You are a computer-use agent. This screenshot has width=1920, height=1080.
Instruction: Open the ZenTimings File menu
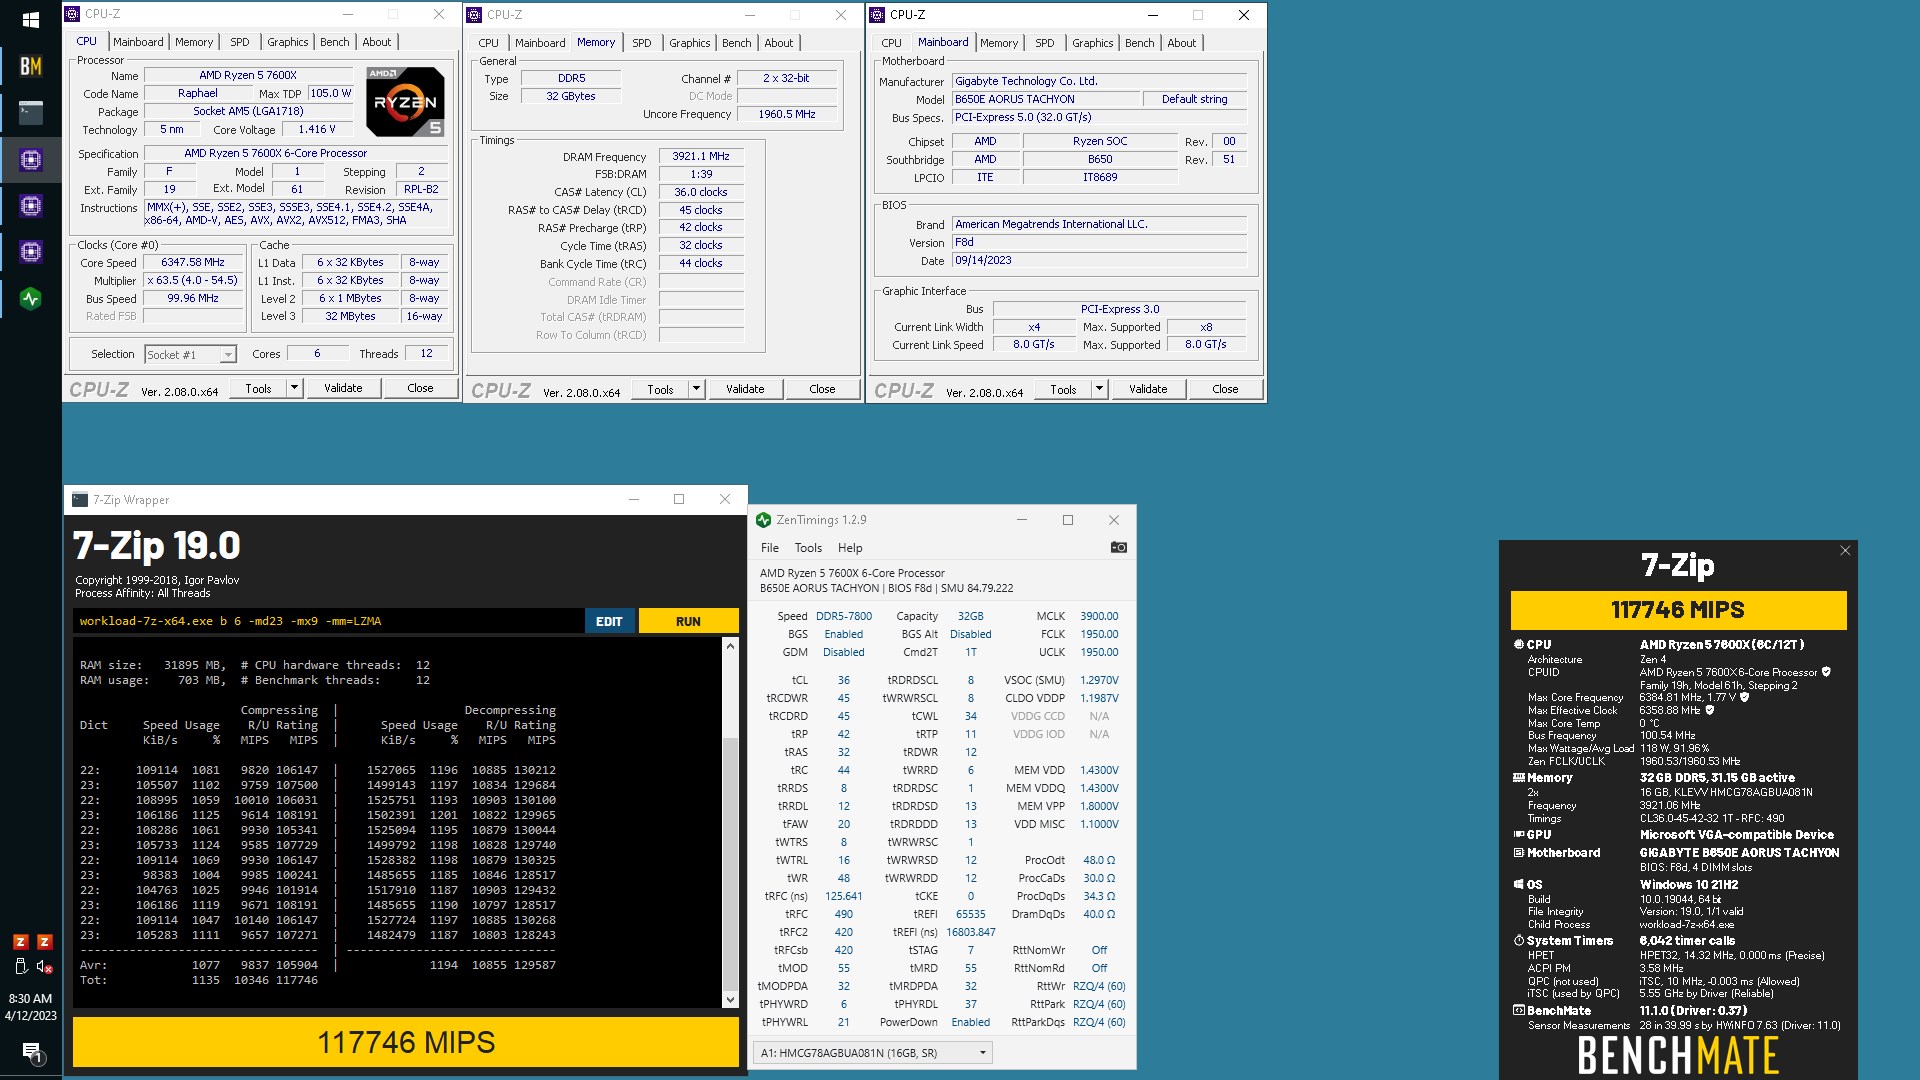(x=769, y=548)
